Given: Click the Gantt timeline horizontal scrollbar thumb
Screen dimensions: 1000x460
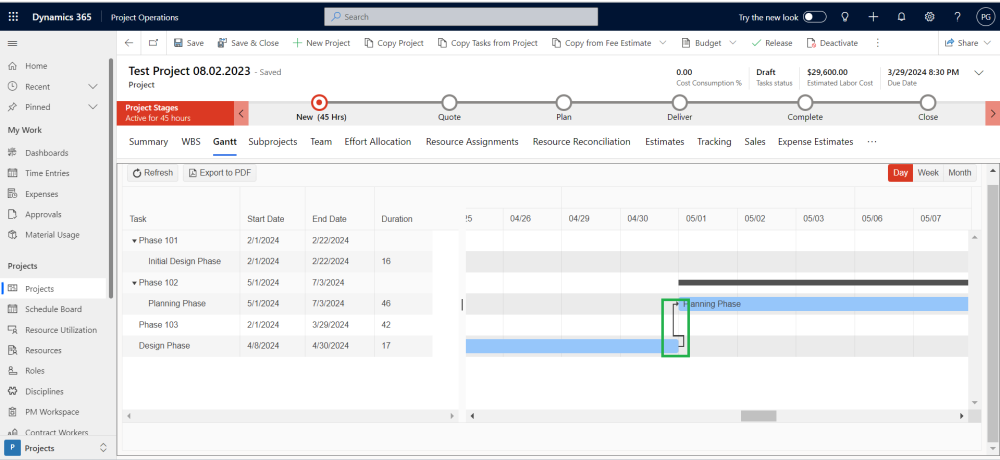Looking at the screenshot, I should (758, 416).
